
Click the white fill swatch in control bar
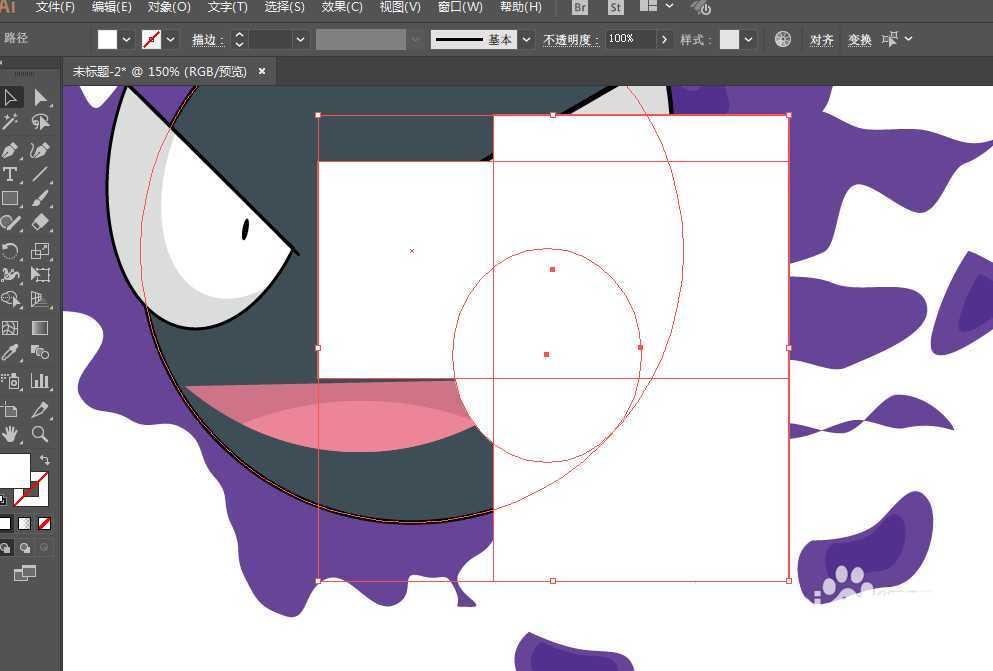[x=107, y=40]
